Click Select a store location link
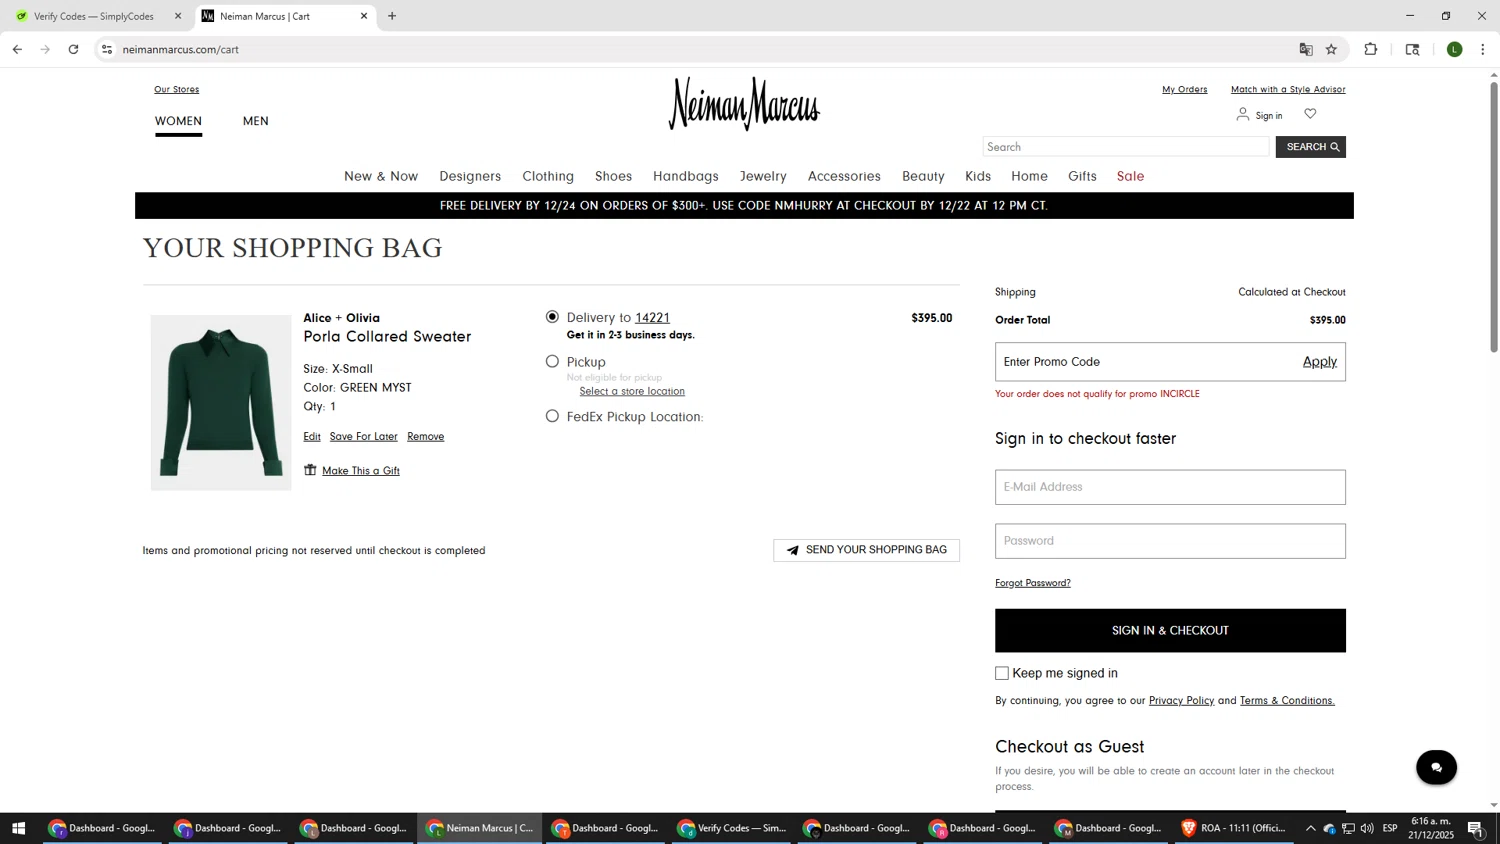The width and height of the screenshot is (1500, 844). click(632, 391)
